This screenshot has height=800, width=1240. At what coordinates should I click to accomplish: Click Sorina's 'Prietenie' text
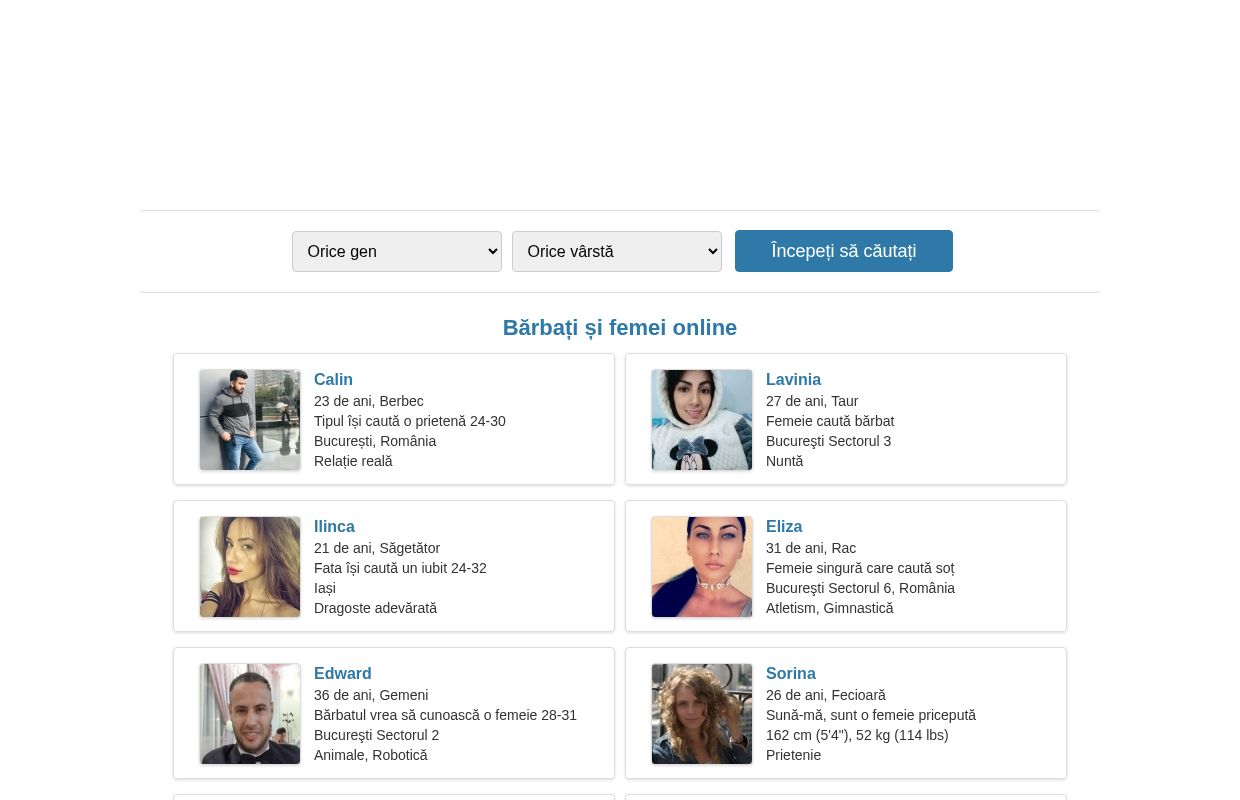794,755
